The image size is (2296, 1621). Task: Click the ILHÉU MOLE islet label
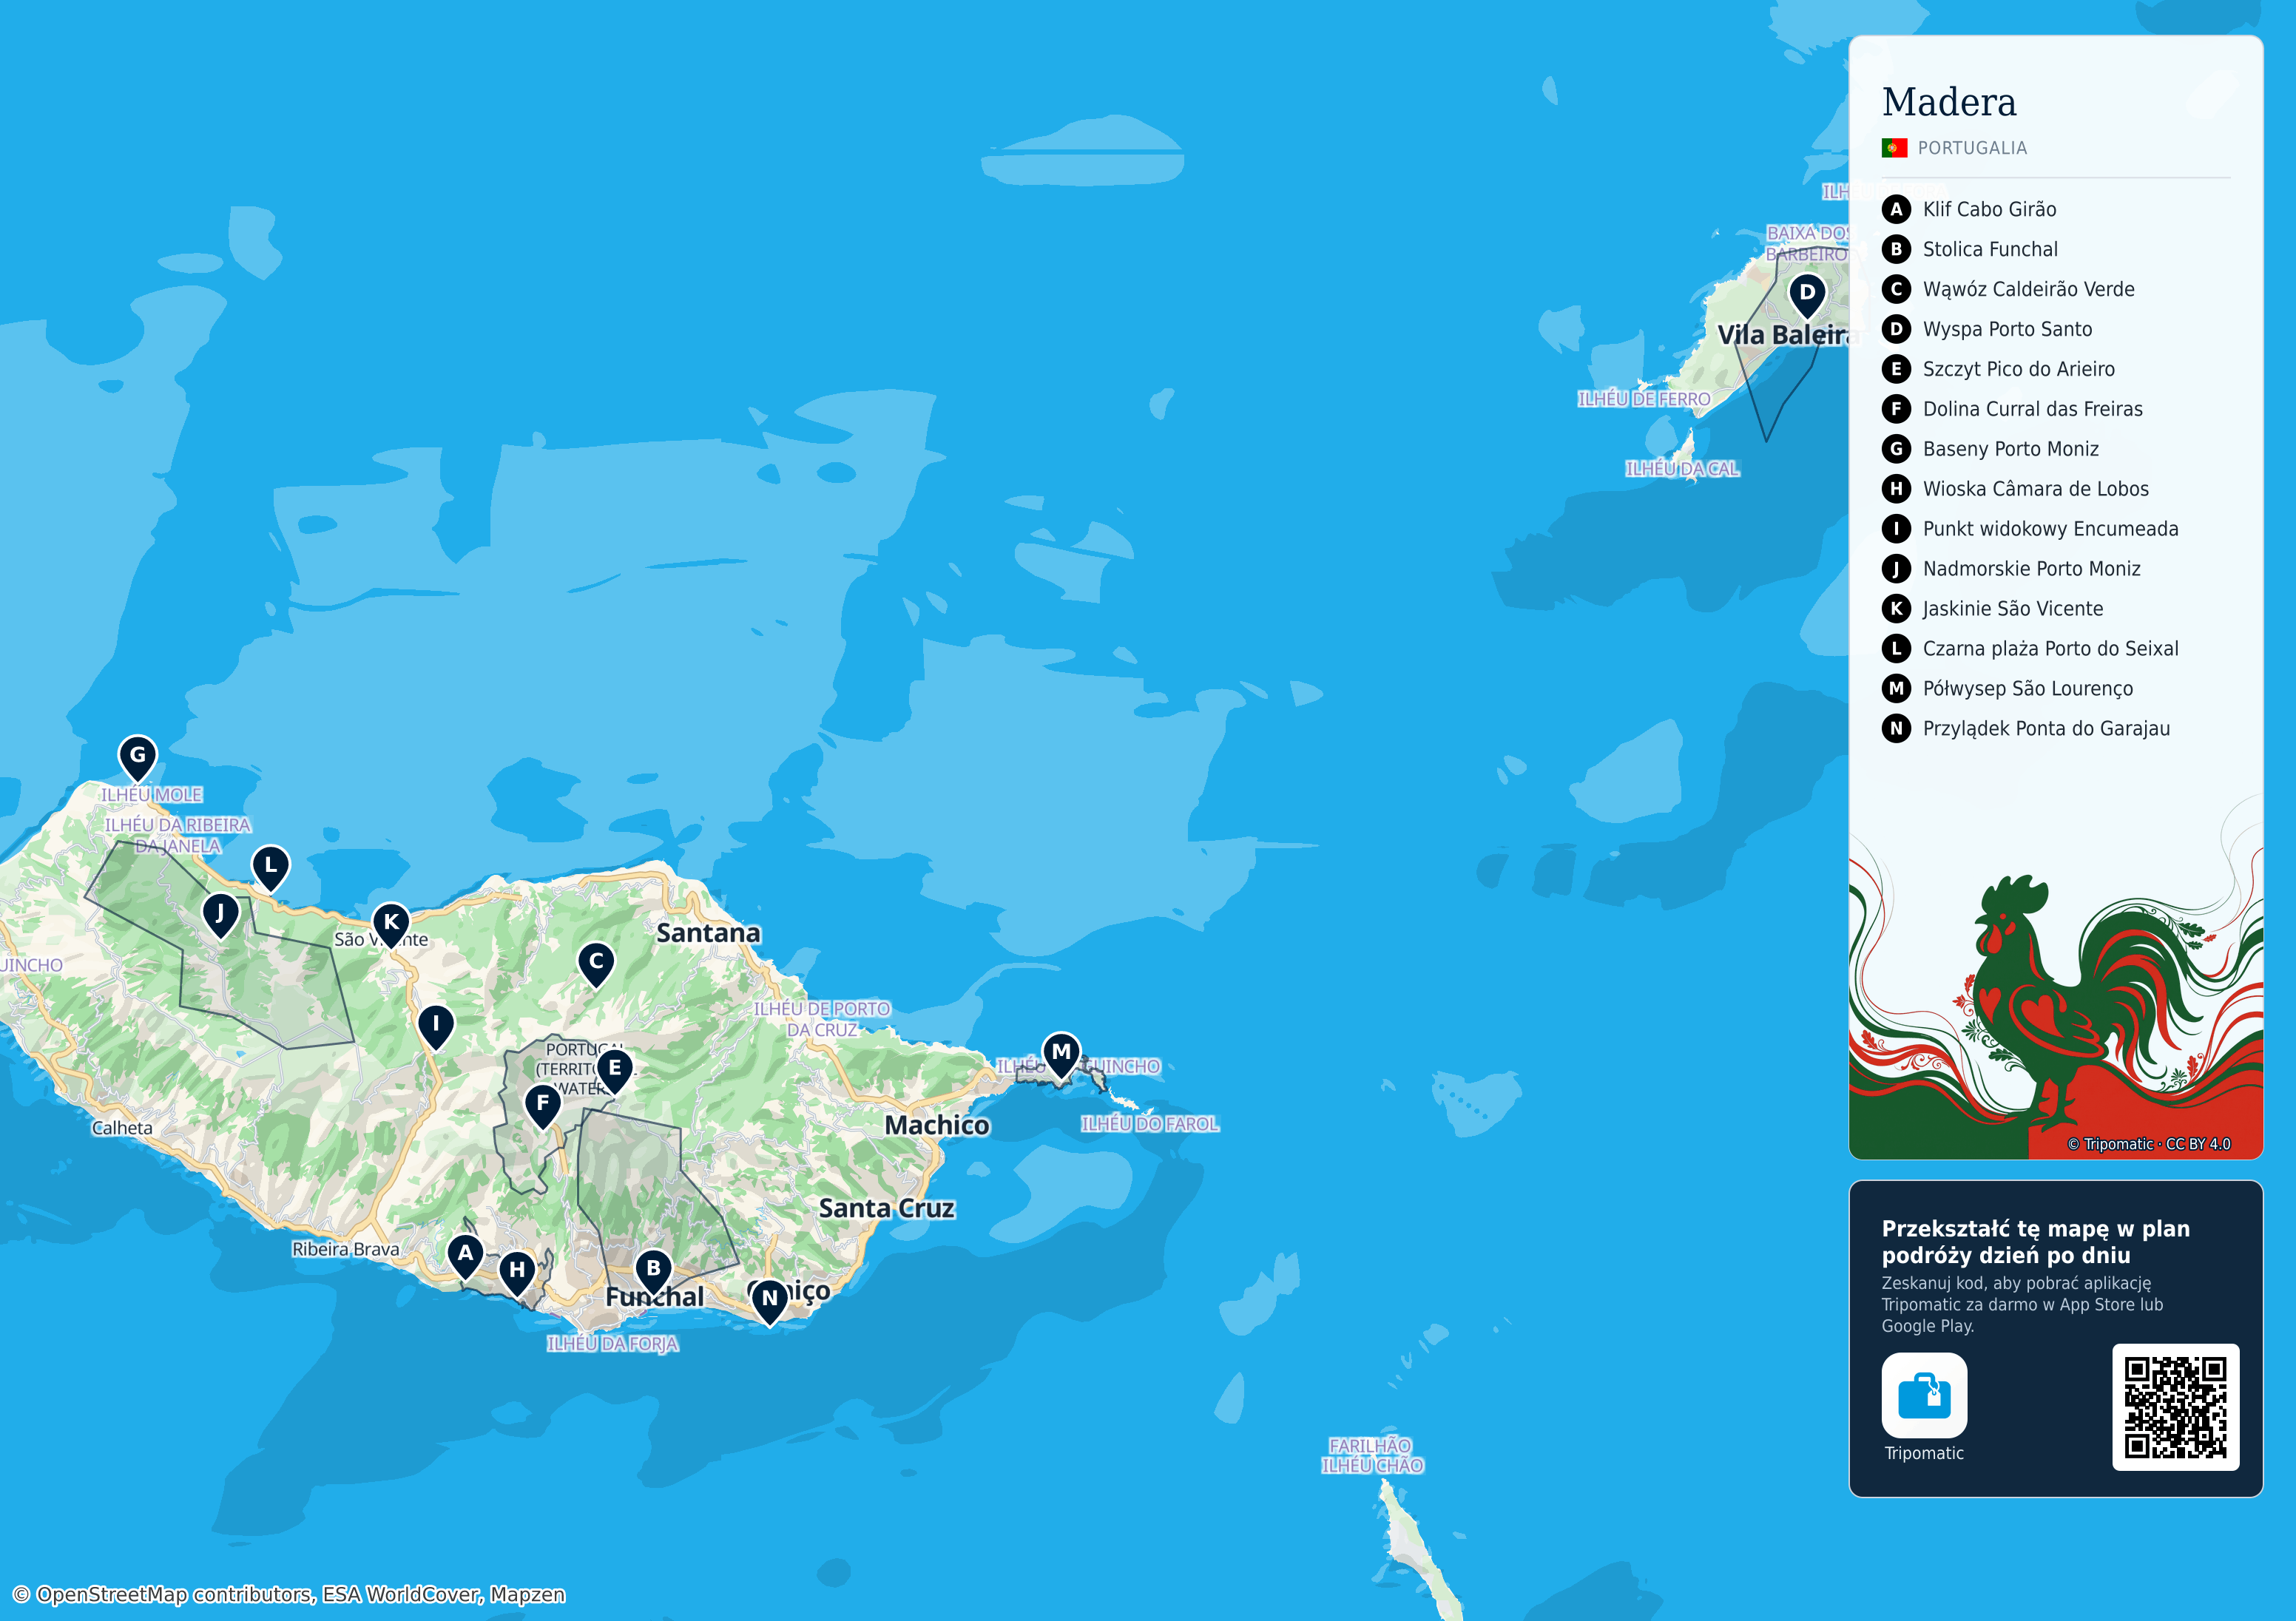coord(151,795)
